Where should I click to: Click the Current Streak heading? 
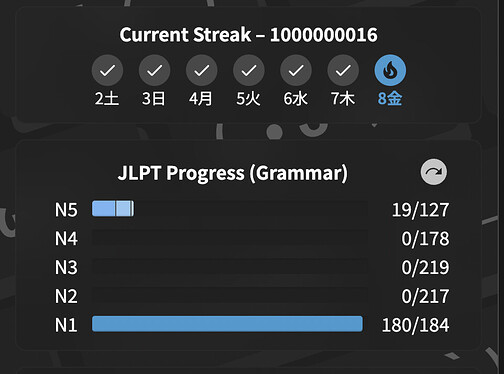click(249, 35)
